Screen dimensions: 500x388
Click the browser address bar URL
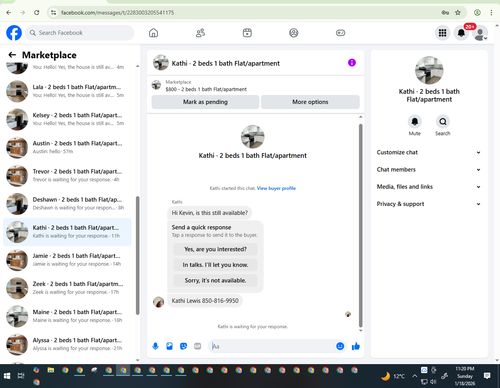click(117, 13)
